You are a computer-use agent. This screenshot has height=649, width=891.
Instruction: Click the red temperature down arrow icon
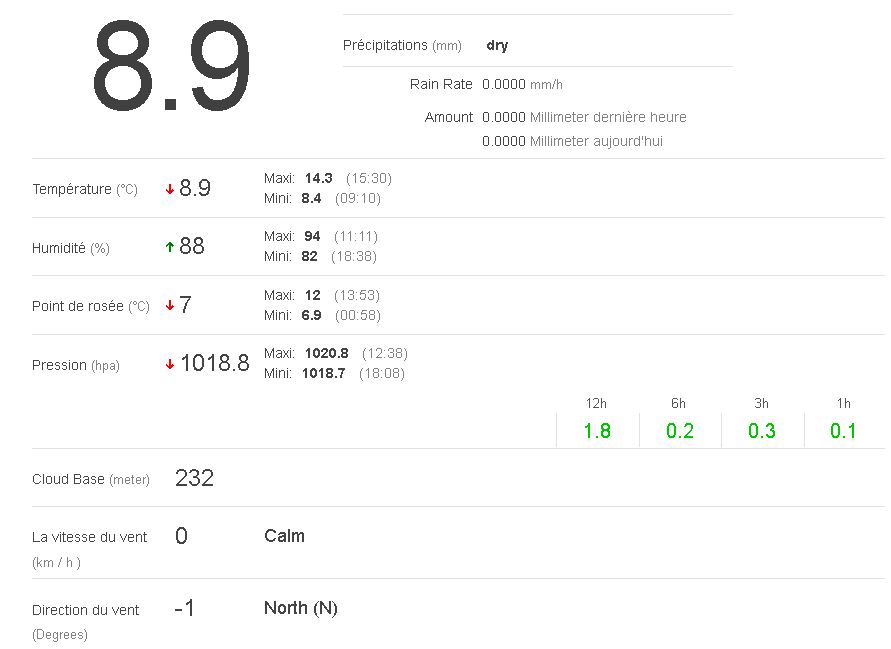(x=170, y=189)
